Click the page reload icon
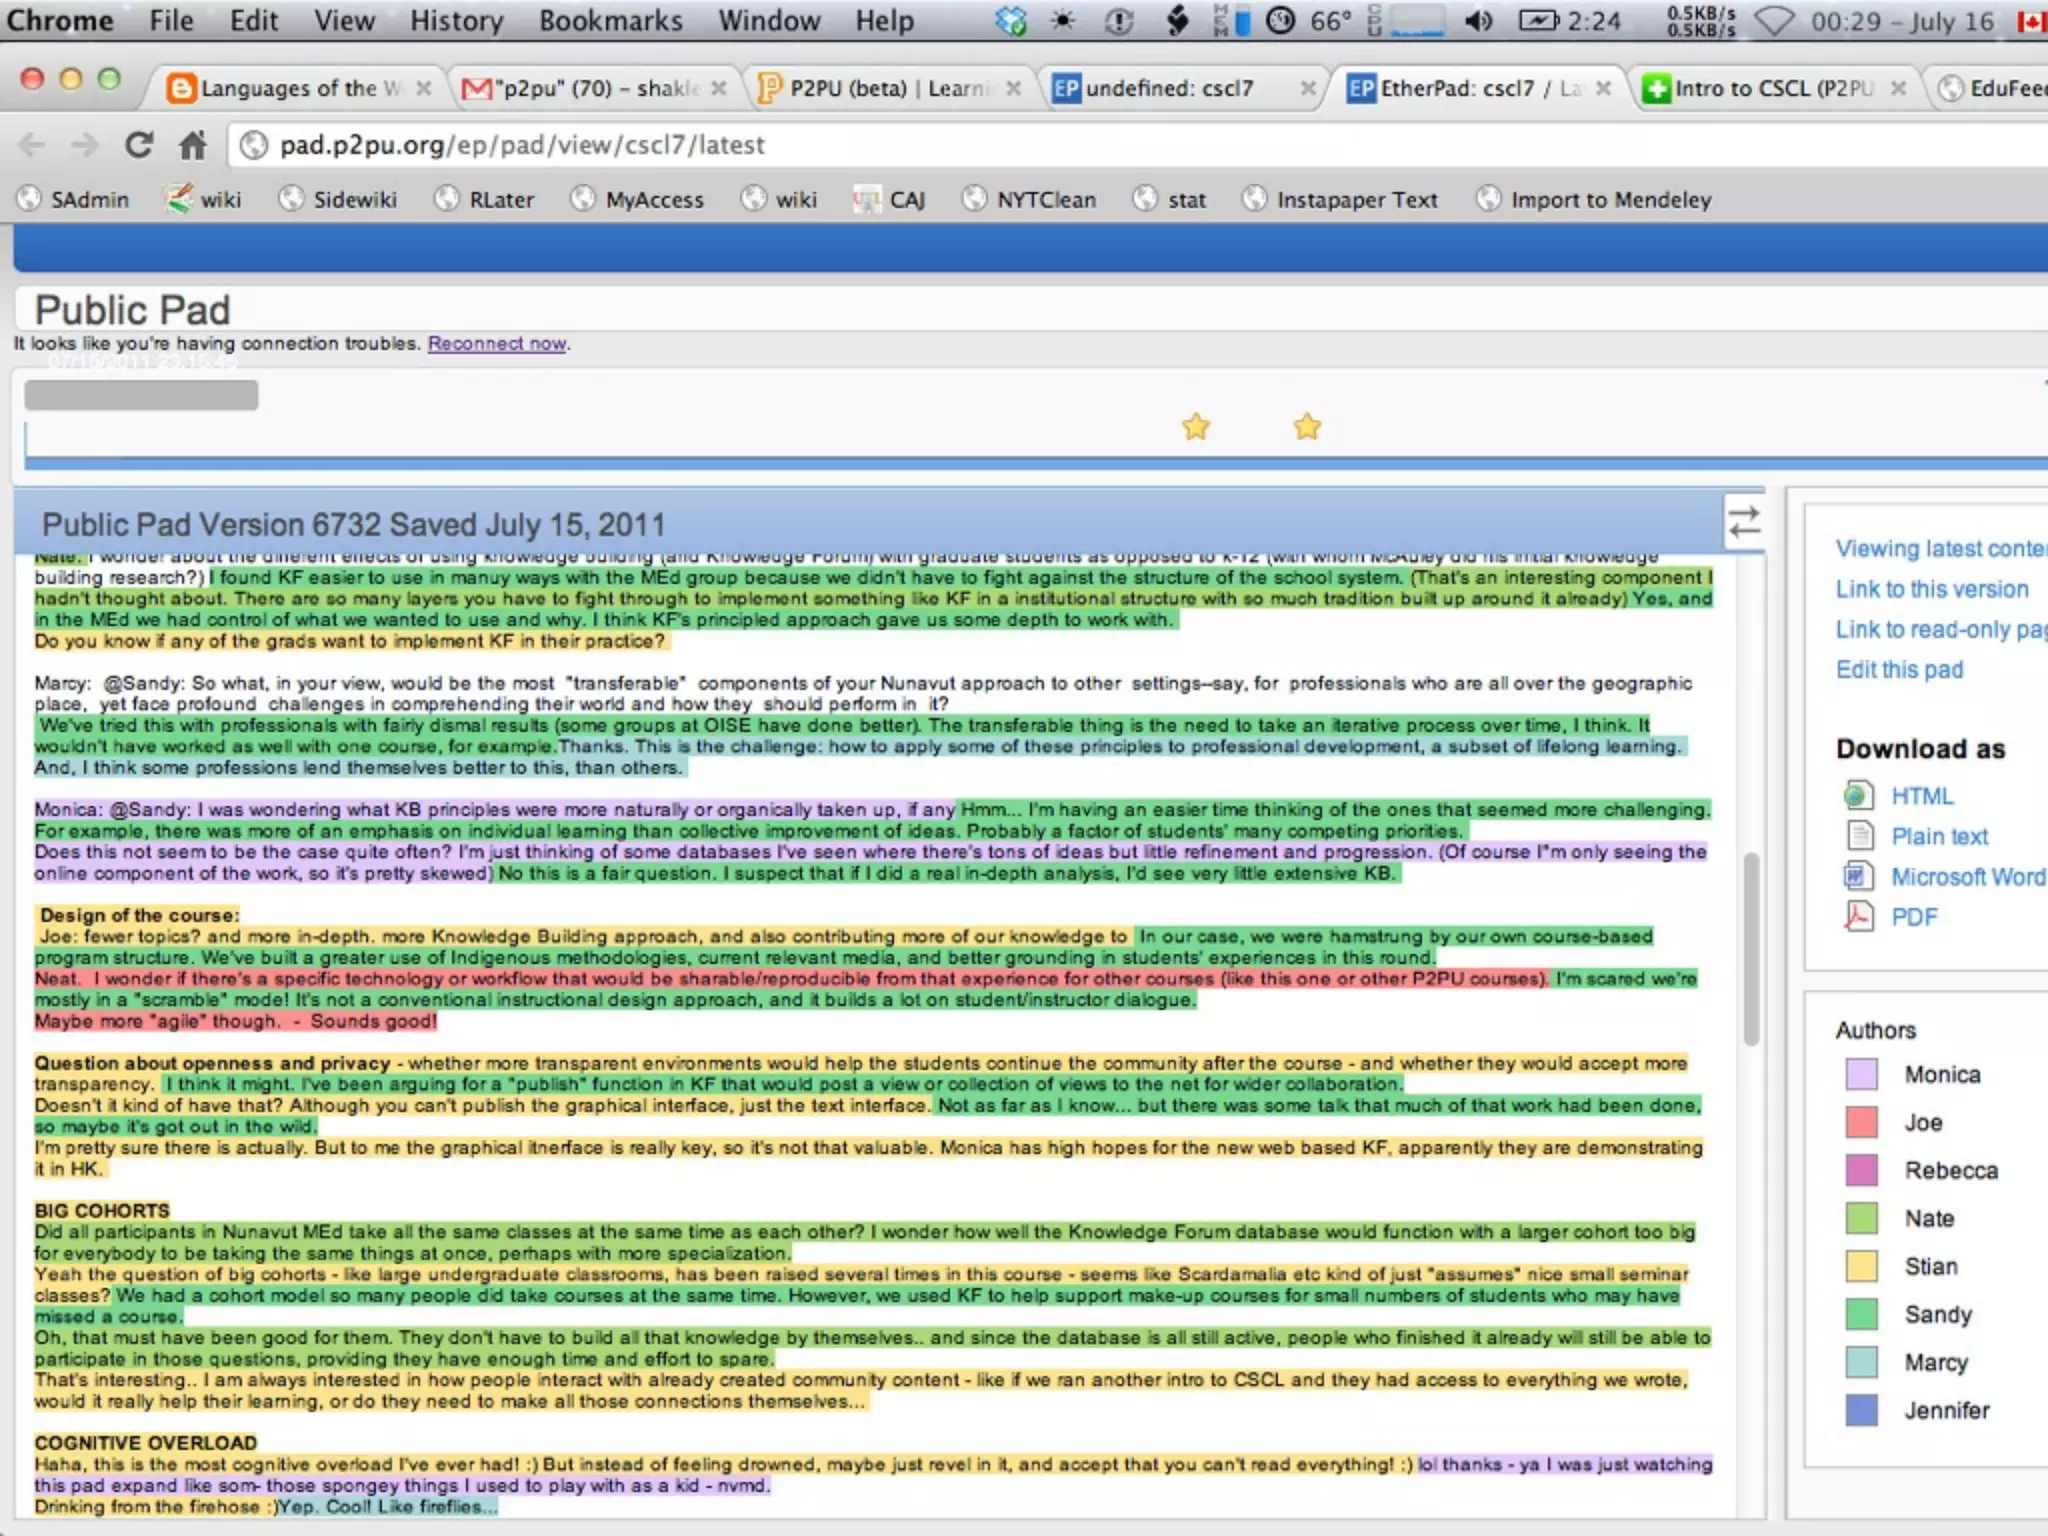 [139, 145]
